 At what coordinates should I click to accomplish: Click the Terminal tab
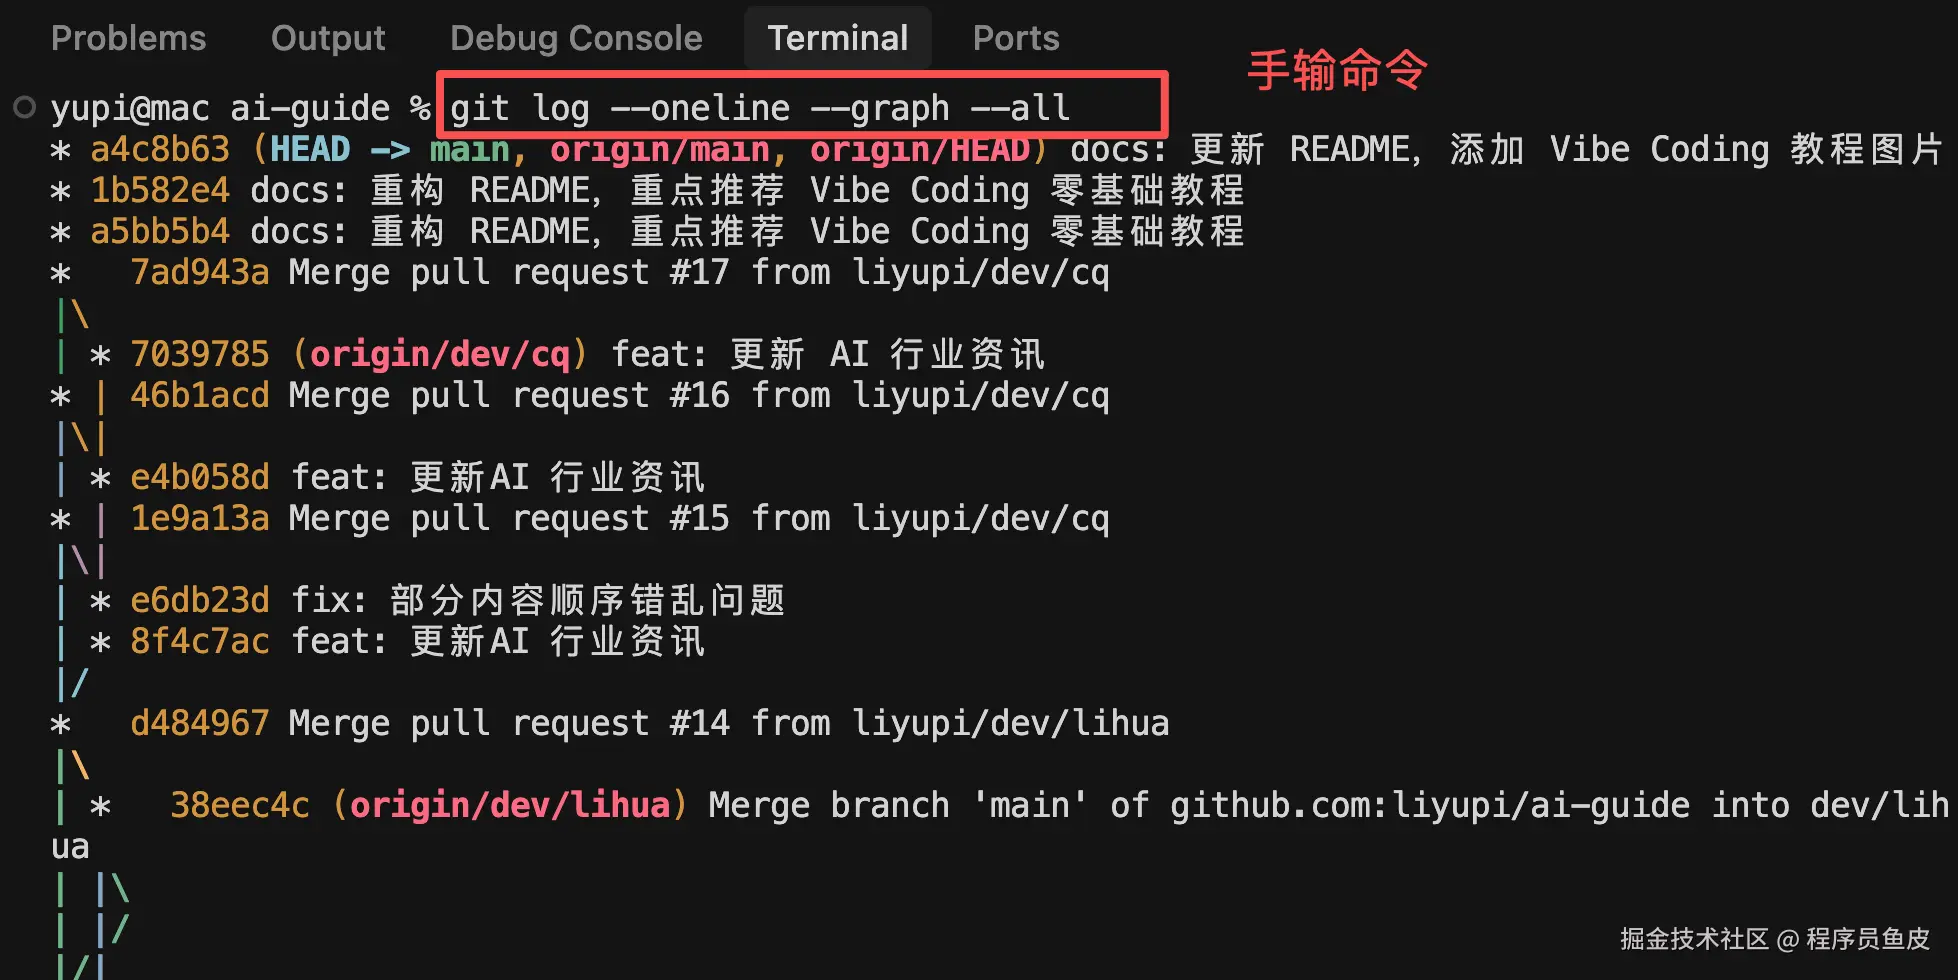[838, 38]
